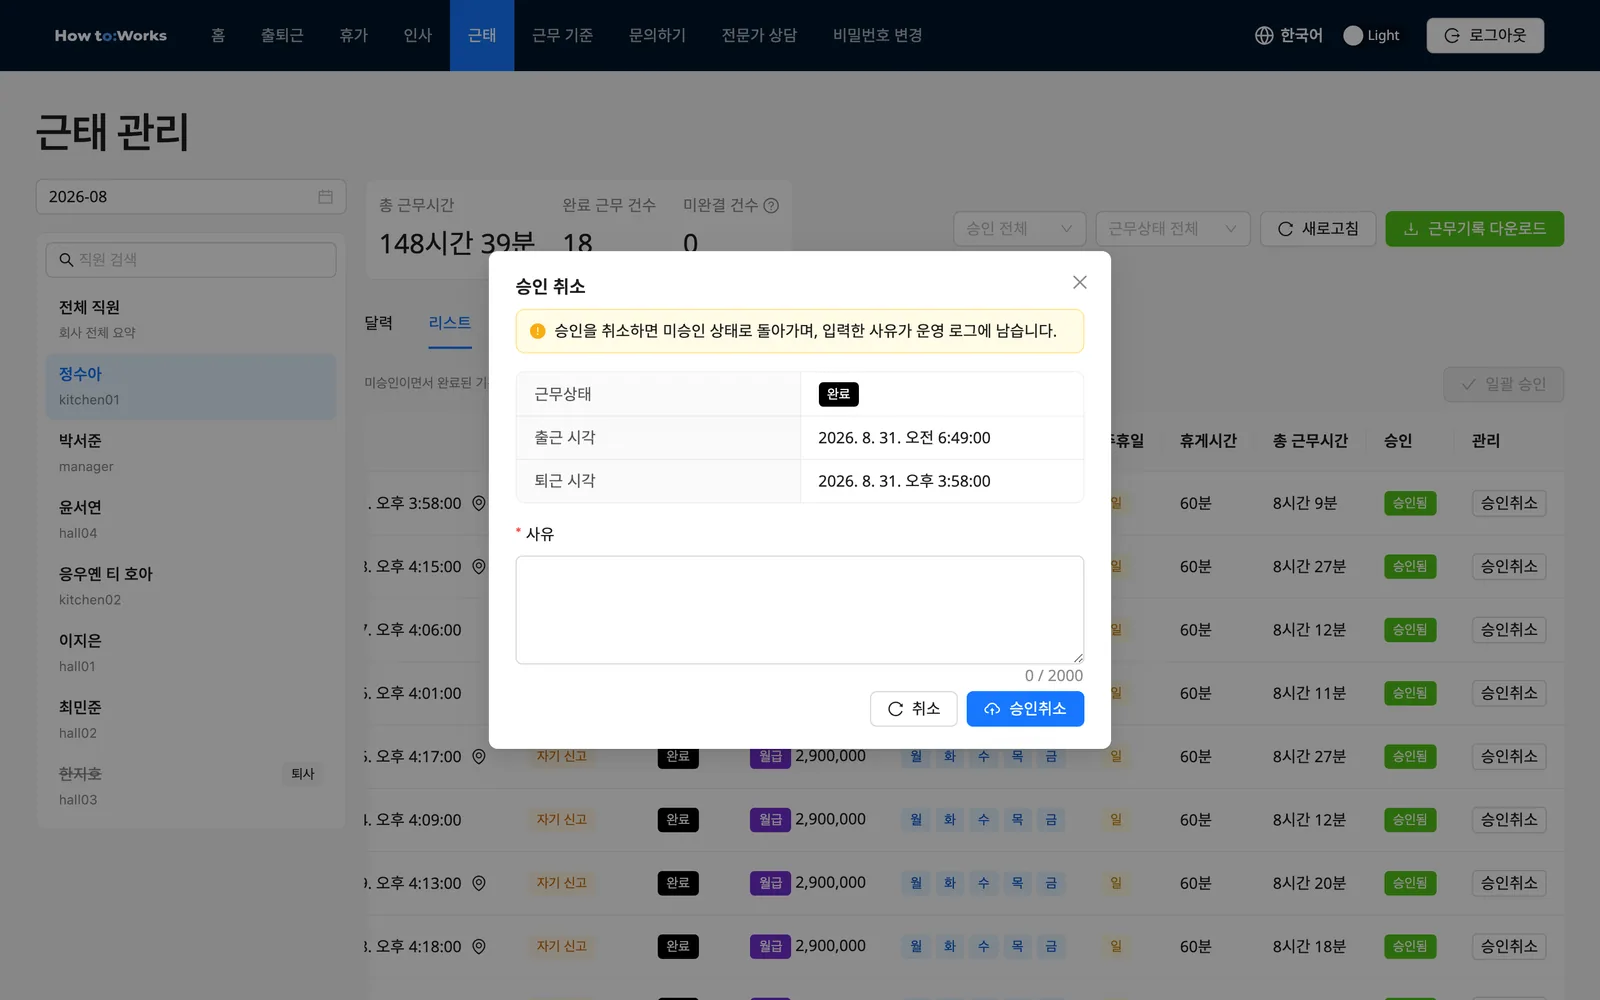Select employee 이지은
The height and width of the screenshot is (1000, 1600).
(x=191, y=653)
